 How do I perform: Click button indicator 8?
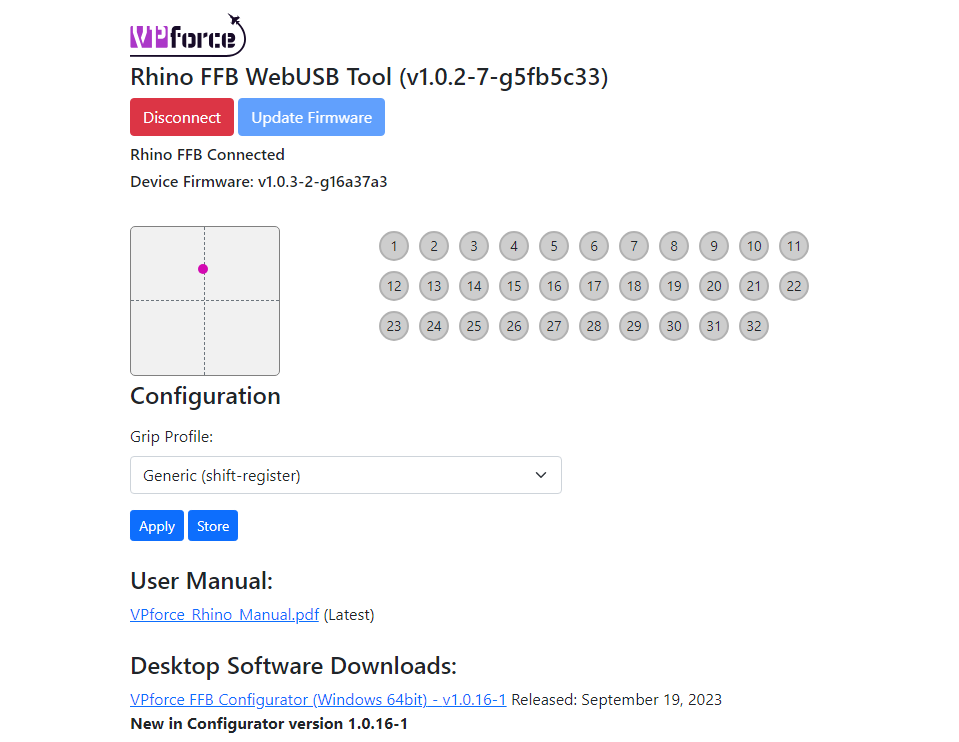tap(674, 246)
